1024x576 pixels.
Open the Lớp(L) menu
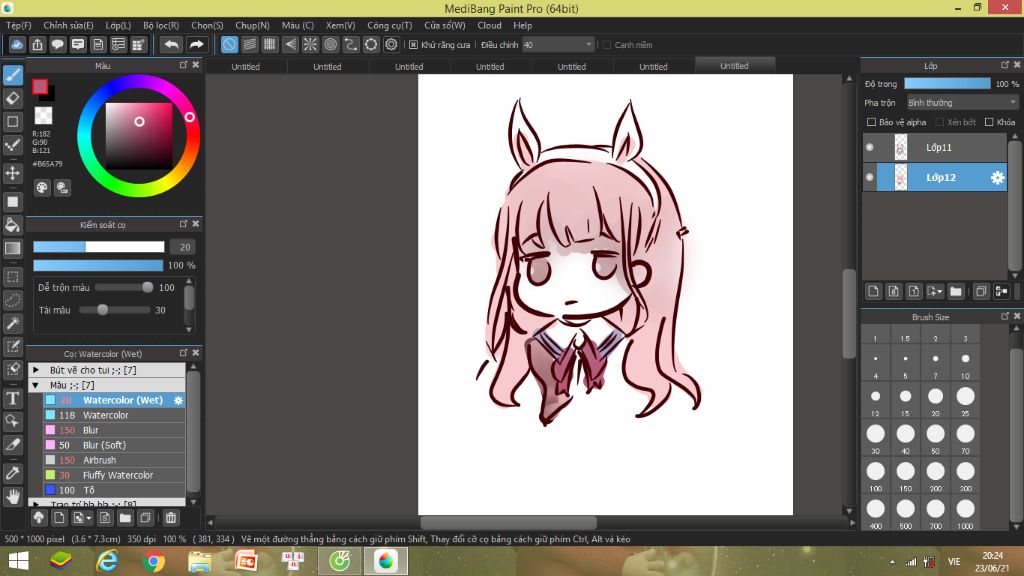[x=118, y=25]
